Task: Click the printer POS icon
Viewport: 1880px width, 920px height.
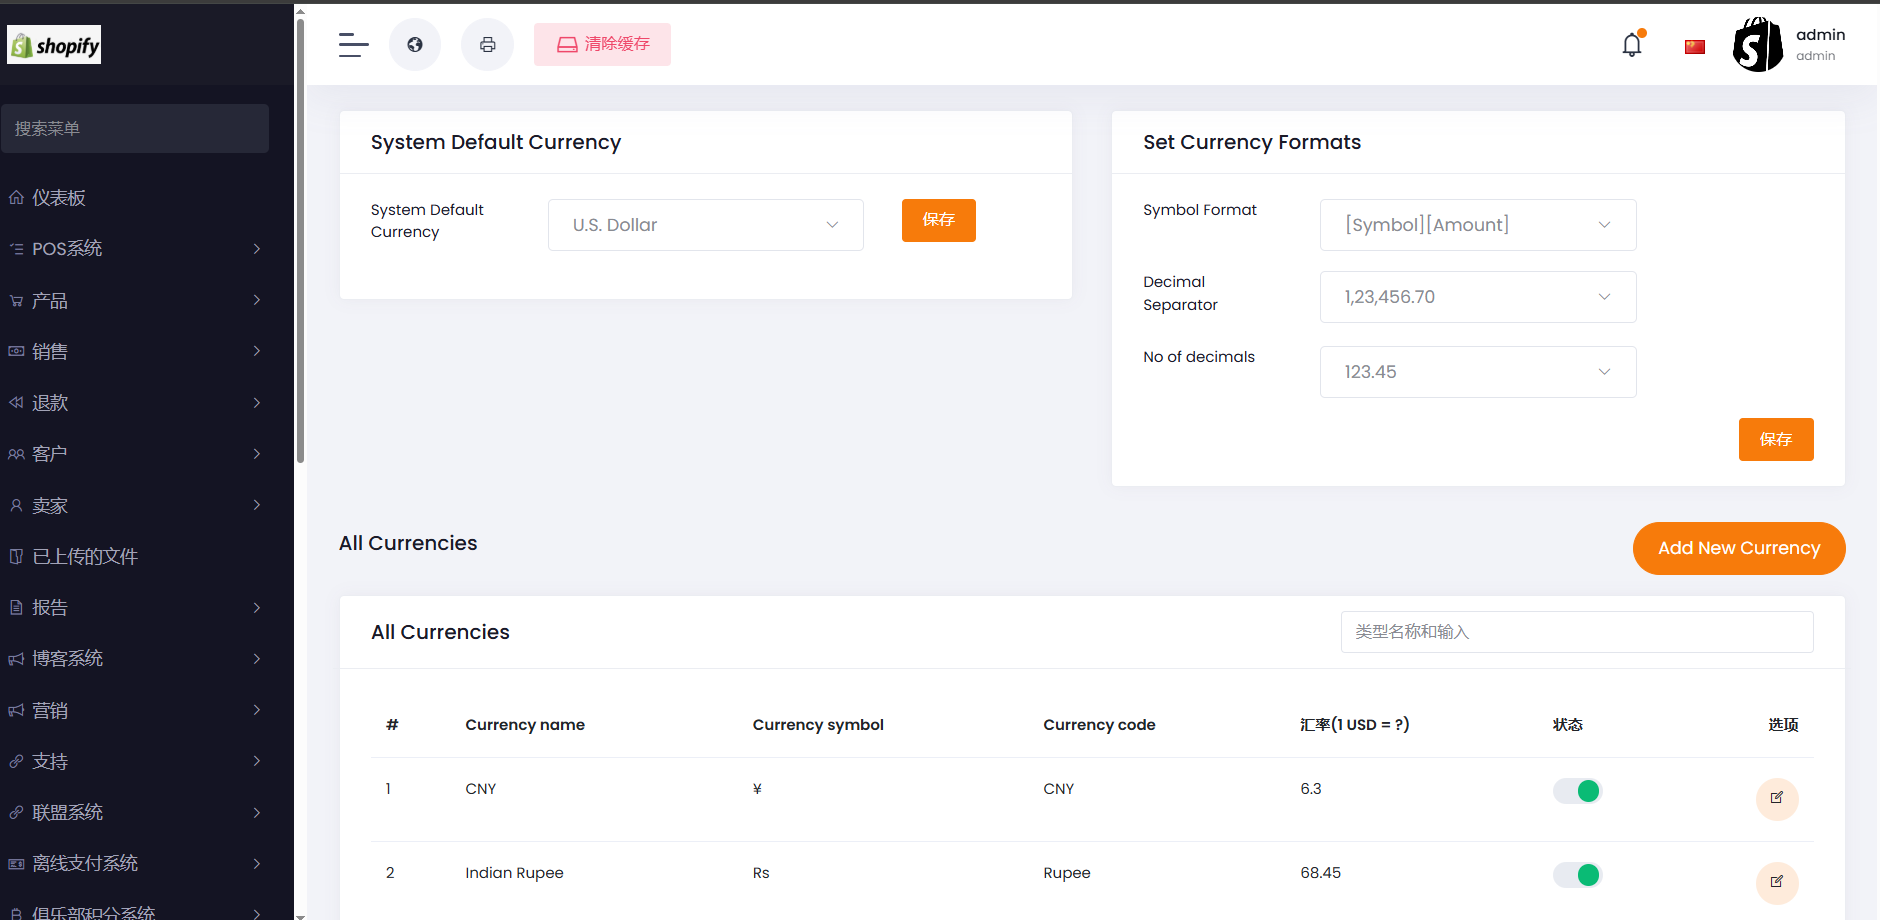Action: (x=487, y=45)
